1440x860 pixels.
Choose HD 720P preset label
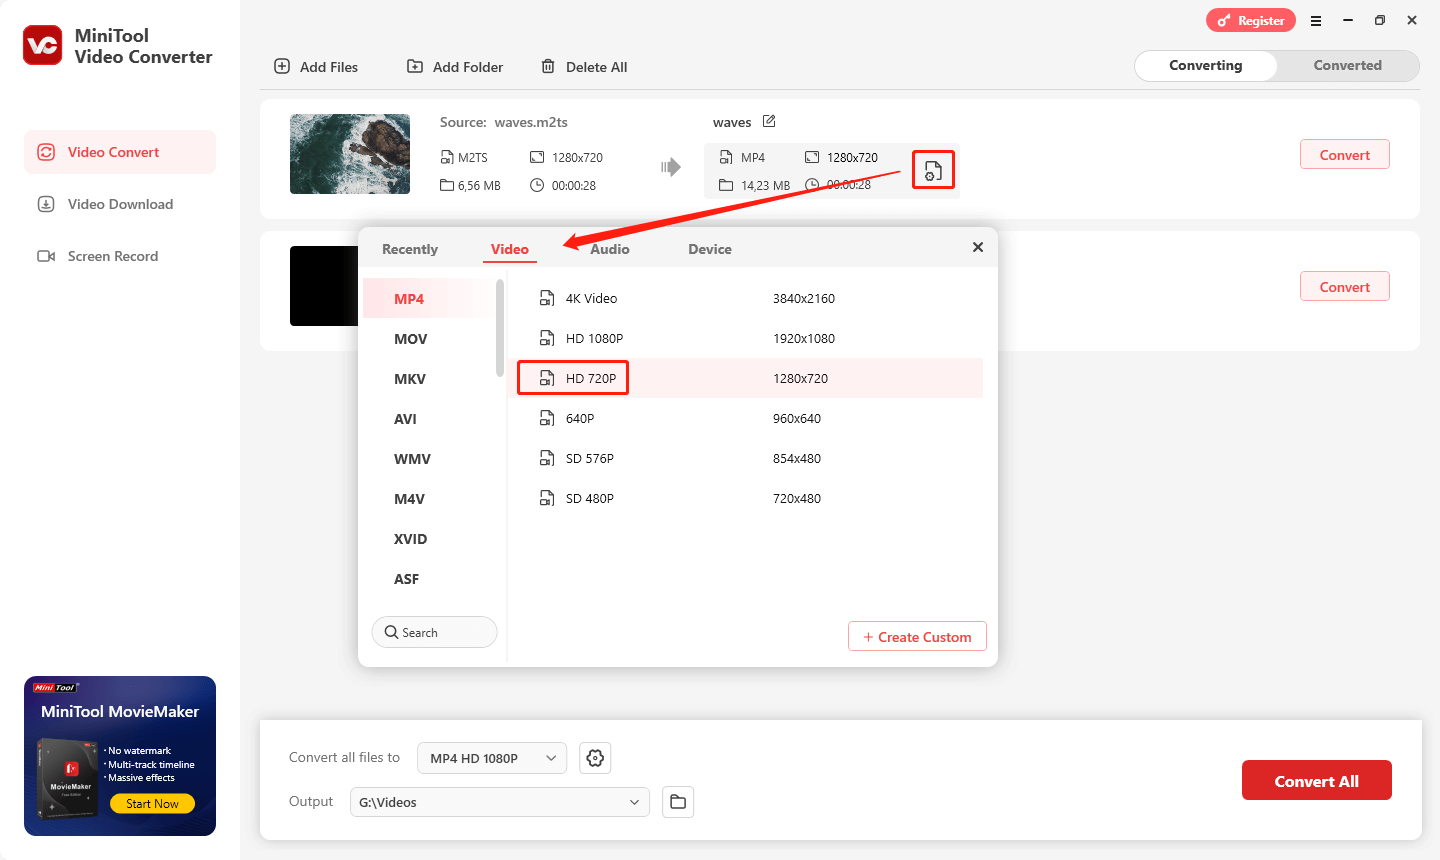(x=591, y=378)
